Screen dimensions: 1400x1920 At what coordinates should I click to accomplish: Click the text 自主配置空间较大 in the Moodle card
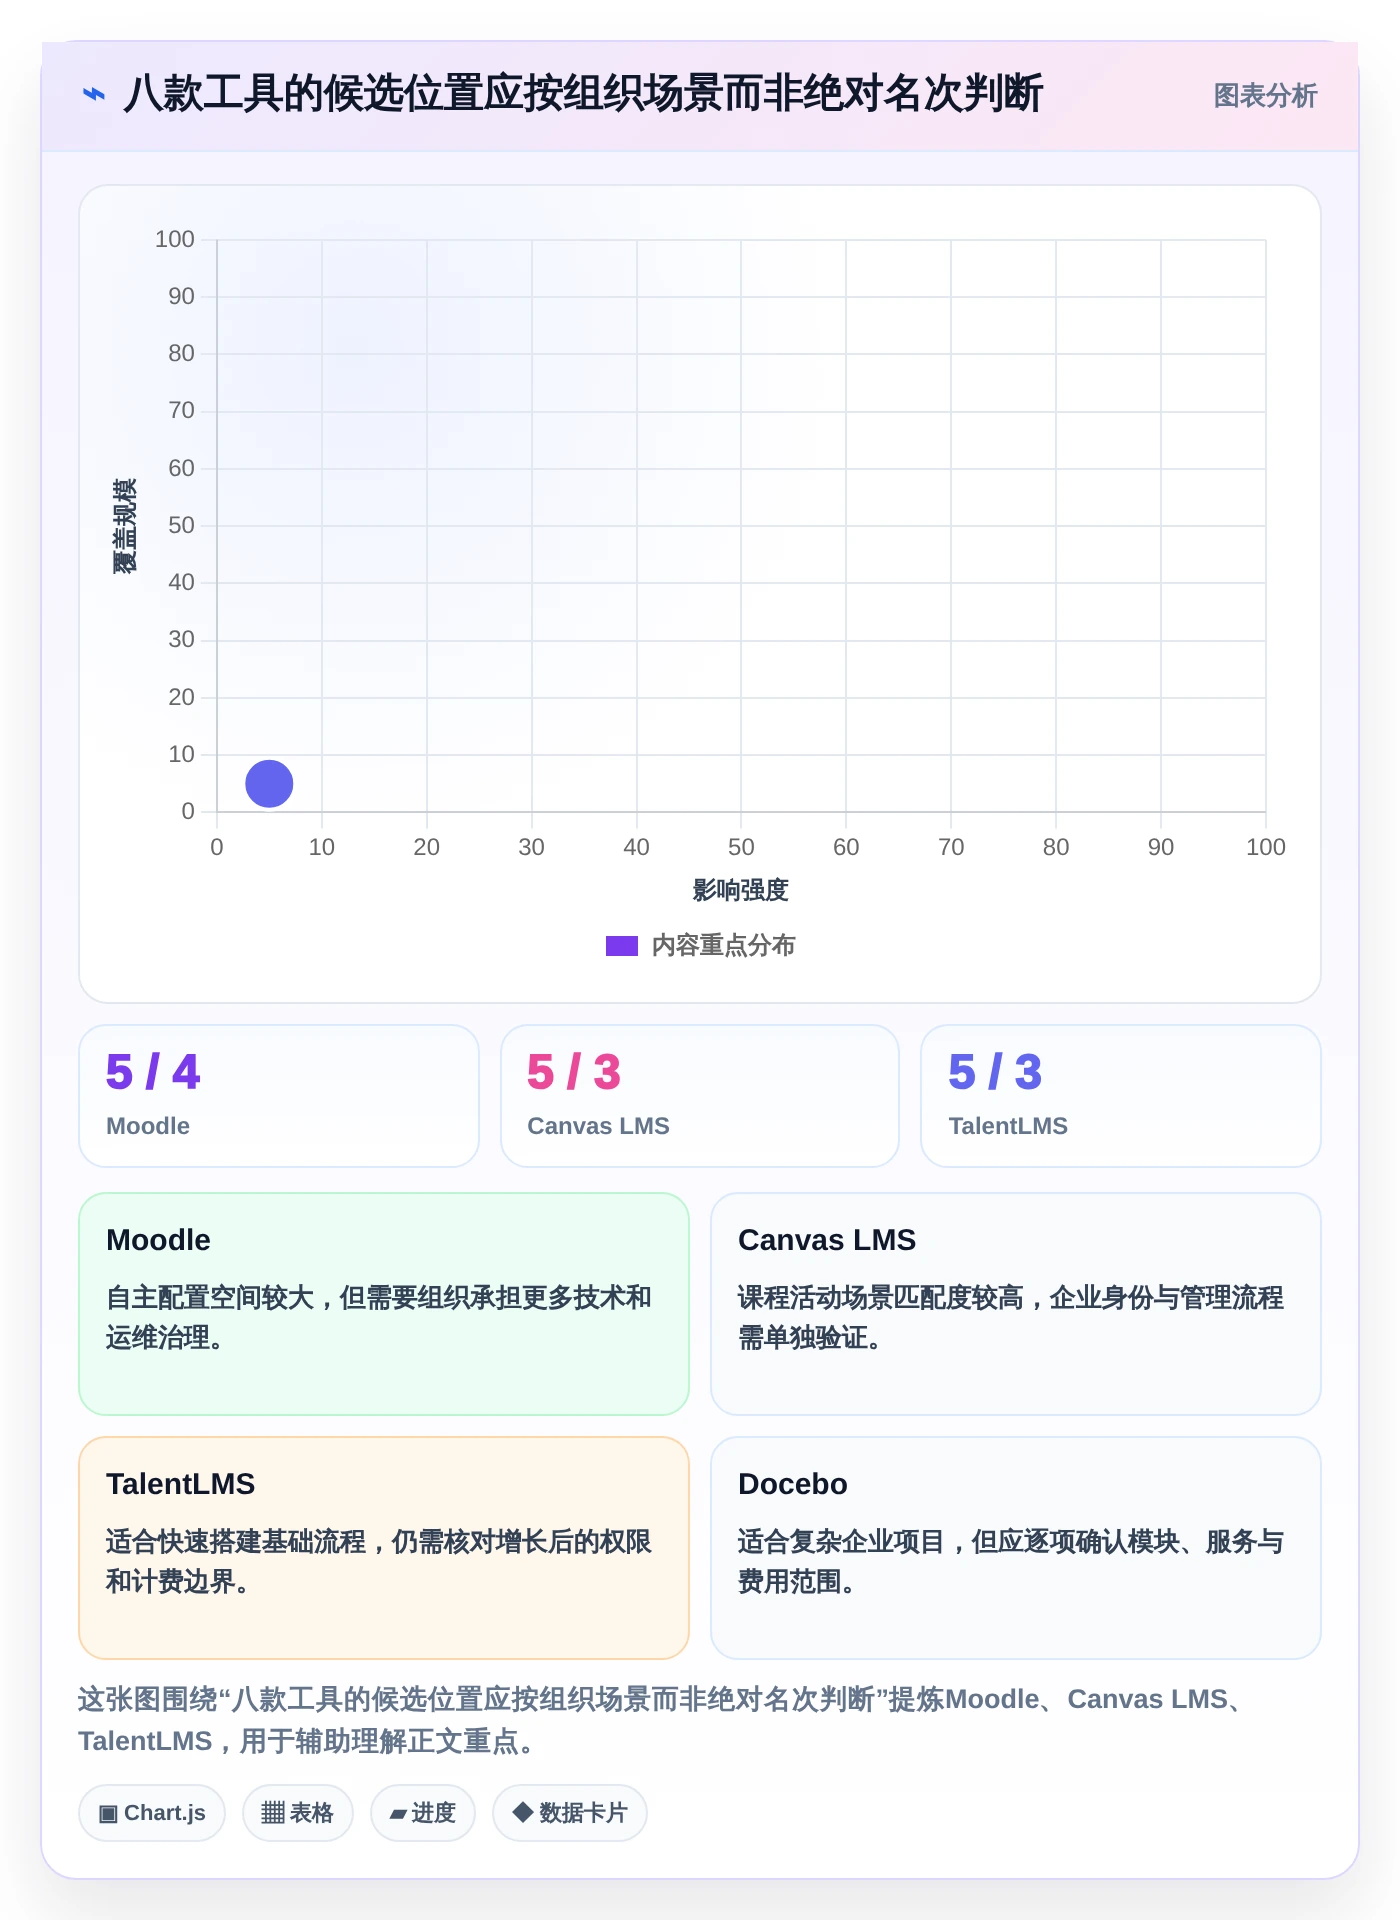pos(210,1298)
